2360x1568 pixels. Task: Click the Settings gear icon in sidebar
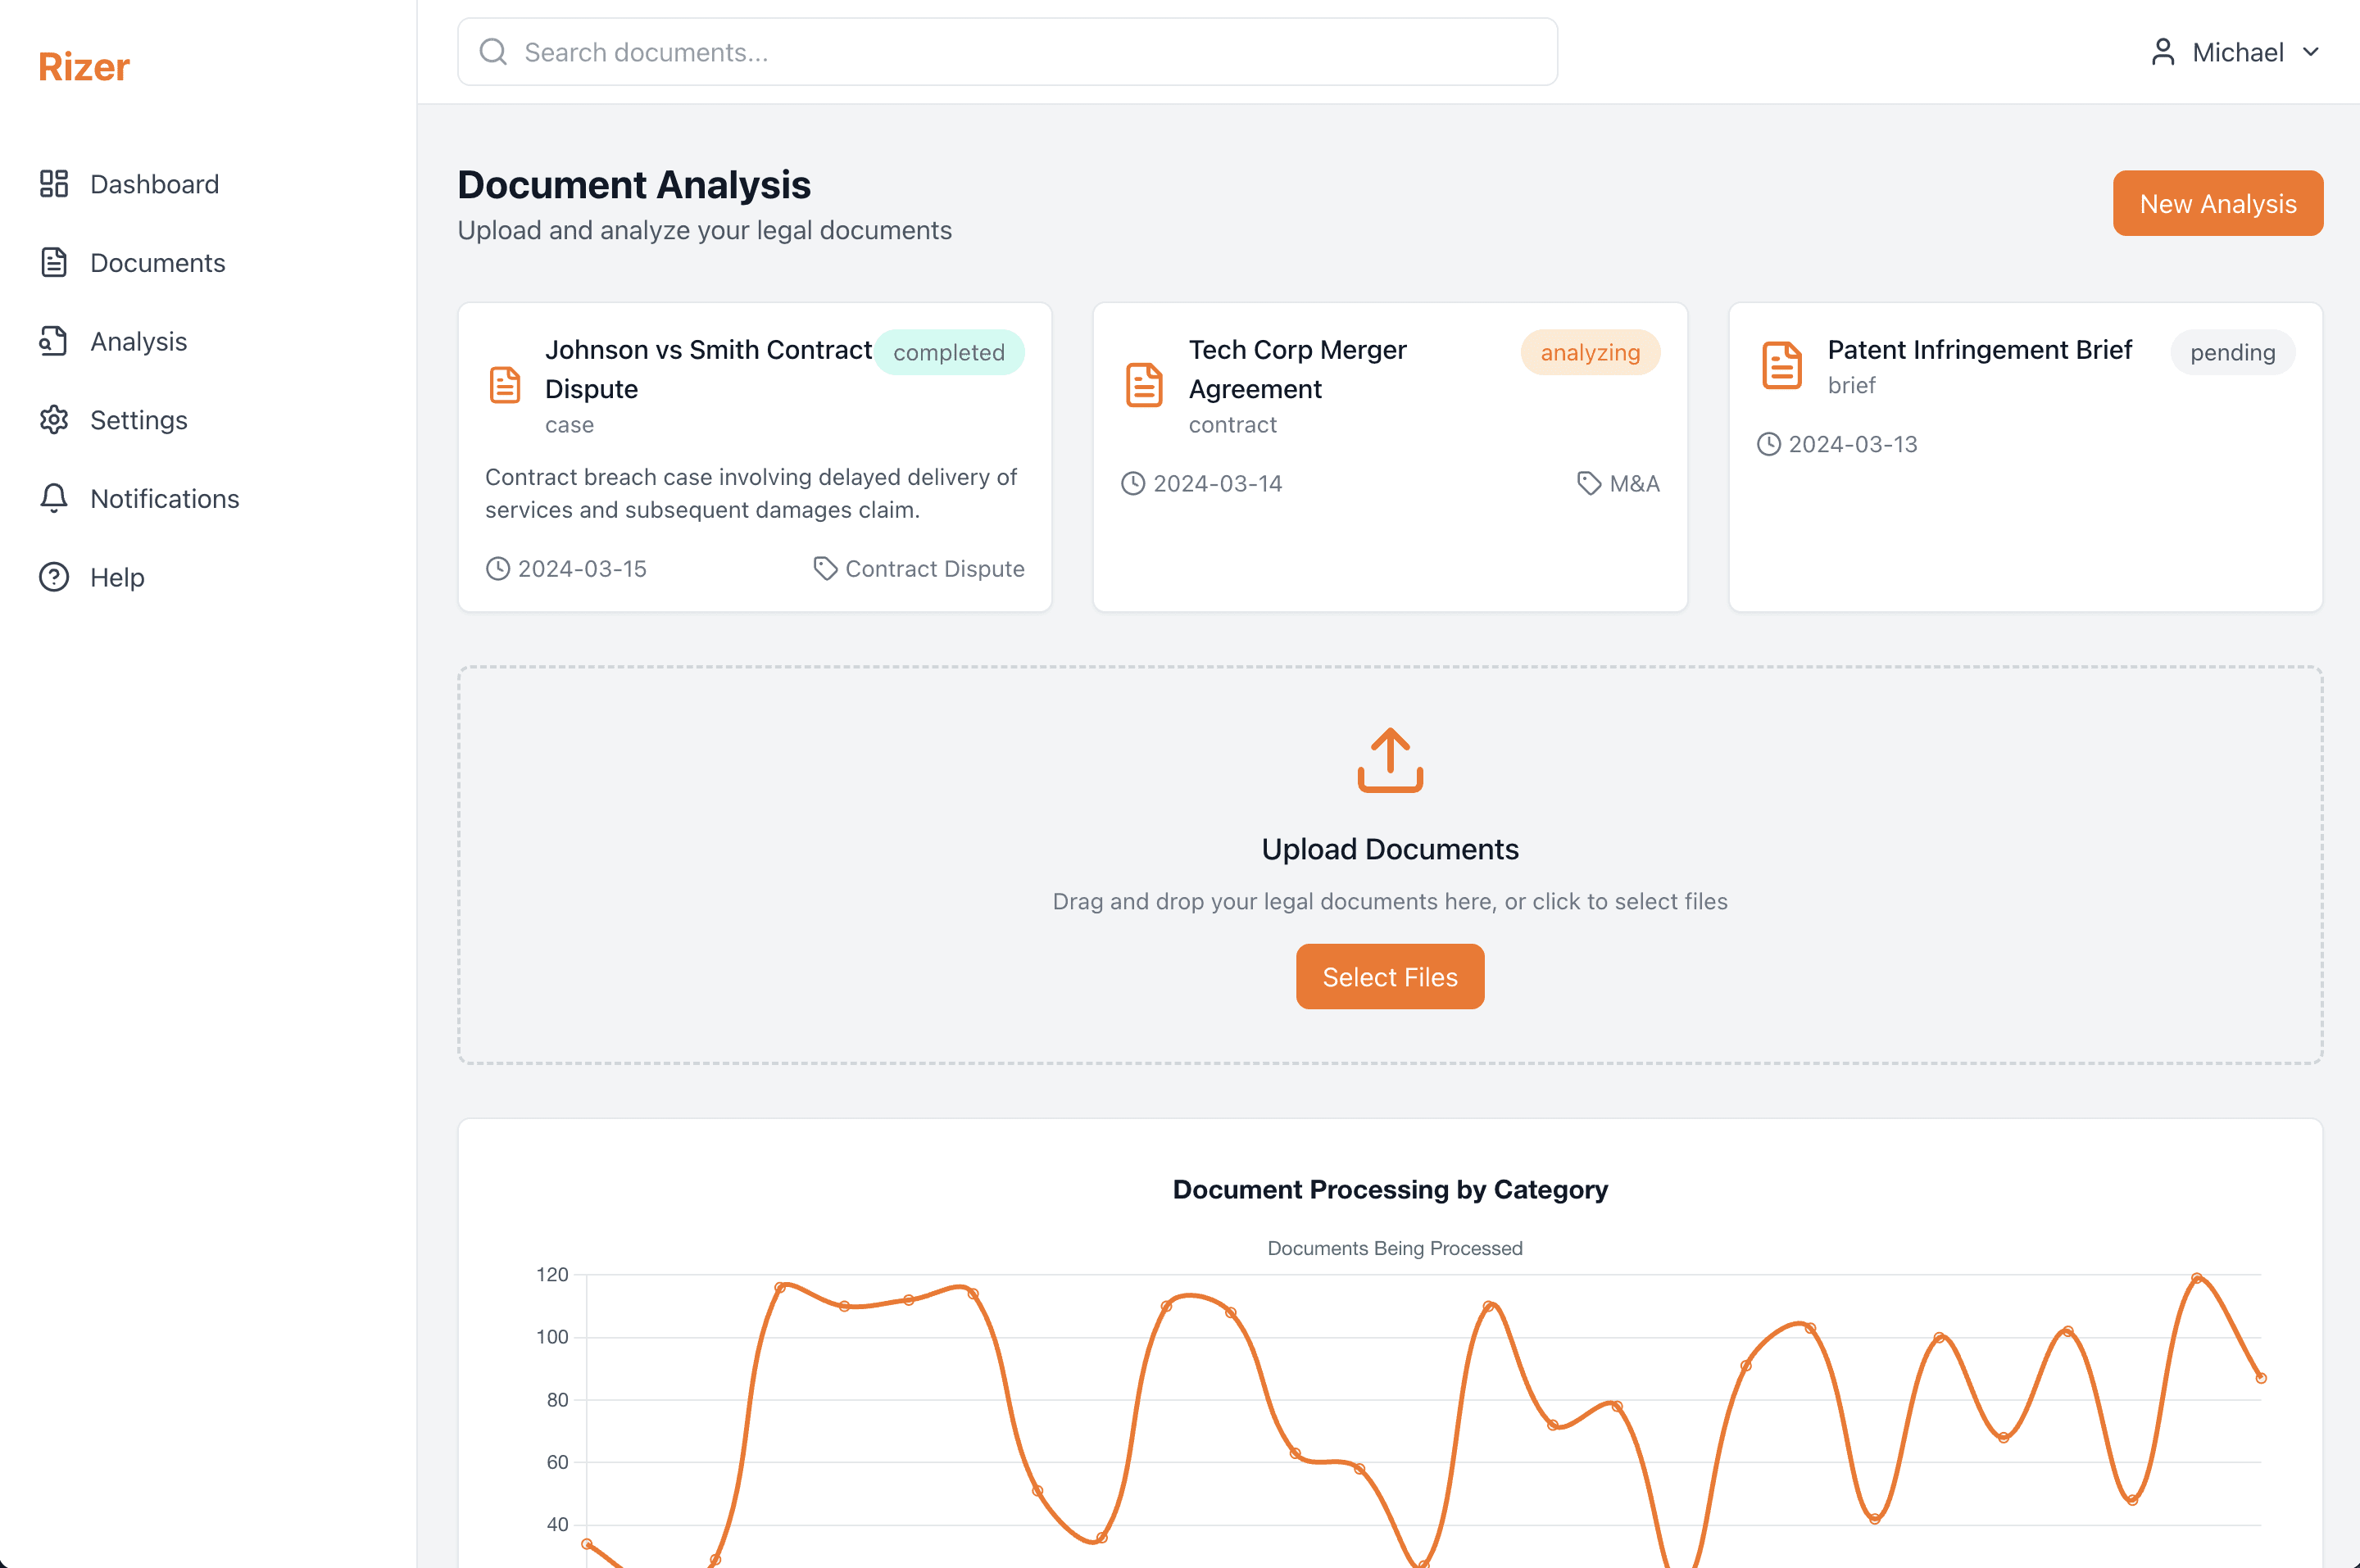54,420
